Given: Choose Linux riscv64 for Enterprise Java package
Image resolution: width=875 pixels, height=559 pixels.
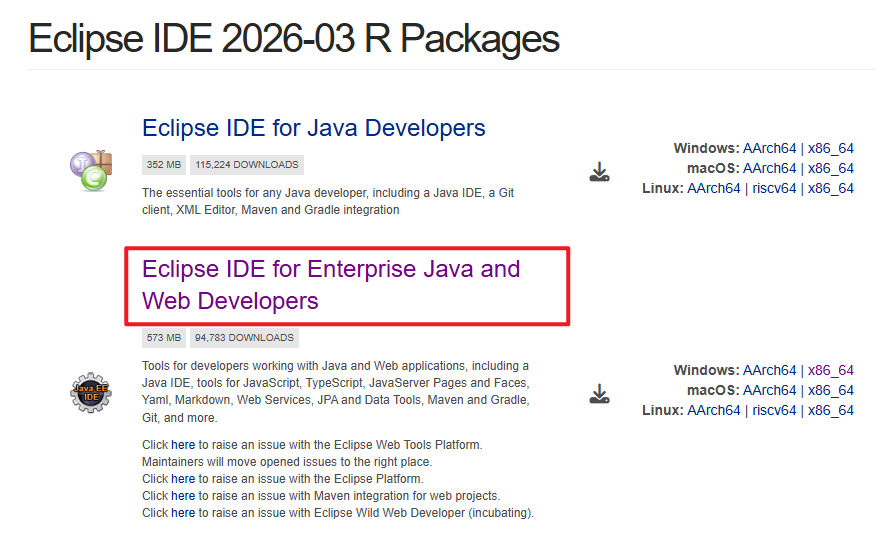Looking at the screenshot, I should click(x=775, y=410).
